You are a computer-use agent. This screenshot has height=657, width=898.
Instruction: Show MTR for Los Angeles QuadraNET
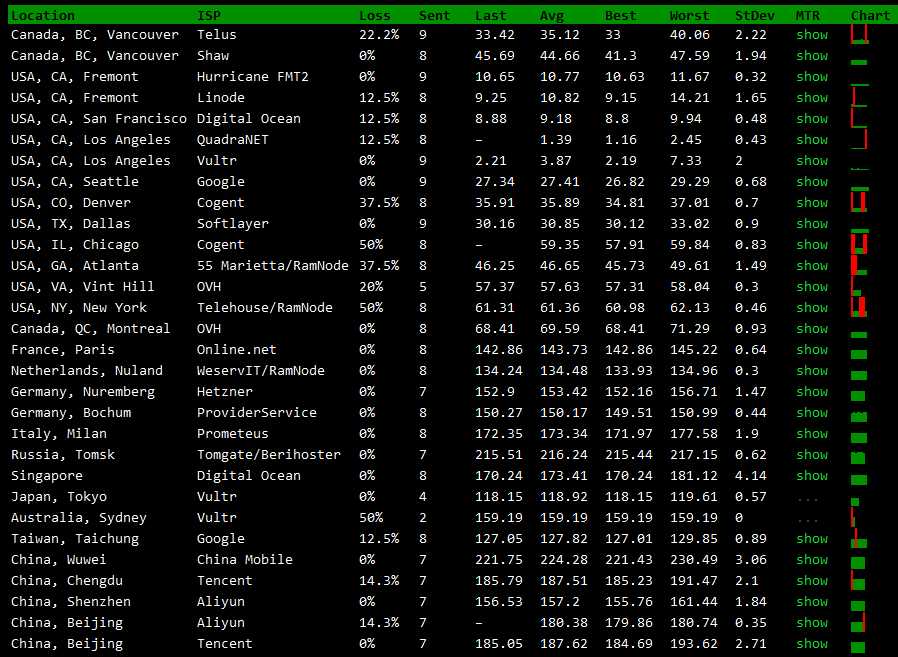[x=812, y=140]
